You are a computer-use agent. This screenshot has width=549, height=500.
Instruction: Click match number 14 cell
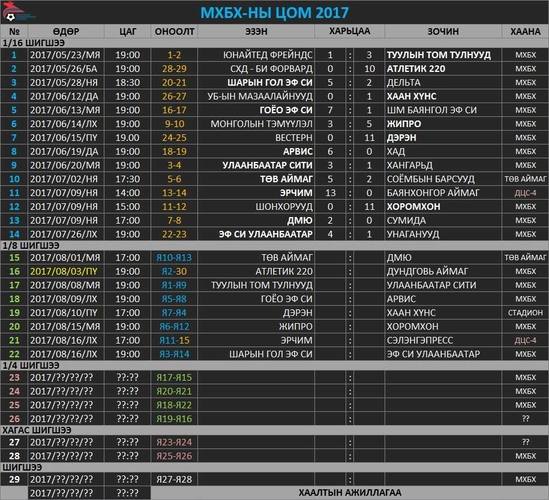click(x=14, y=234)
